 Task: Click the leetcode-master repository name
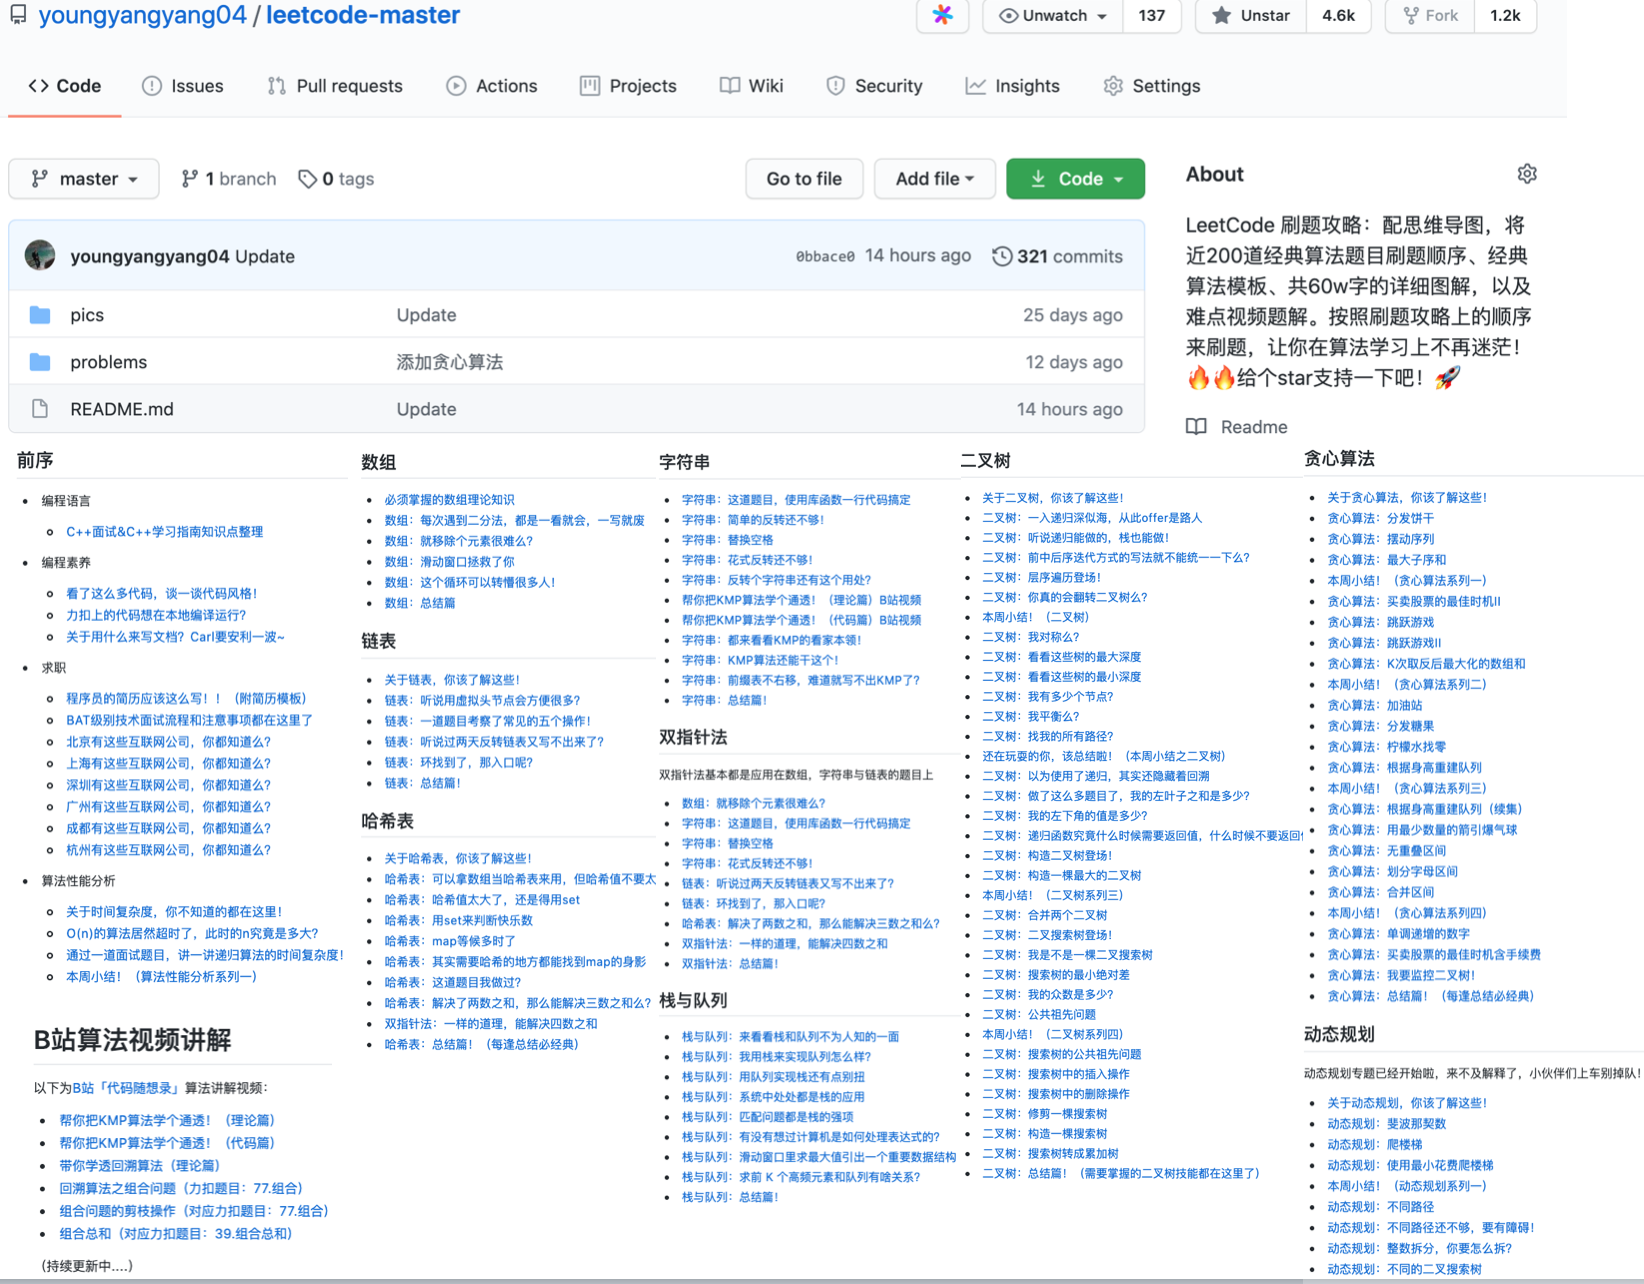tap(363, 15)
